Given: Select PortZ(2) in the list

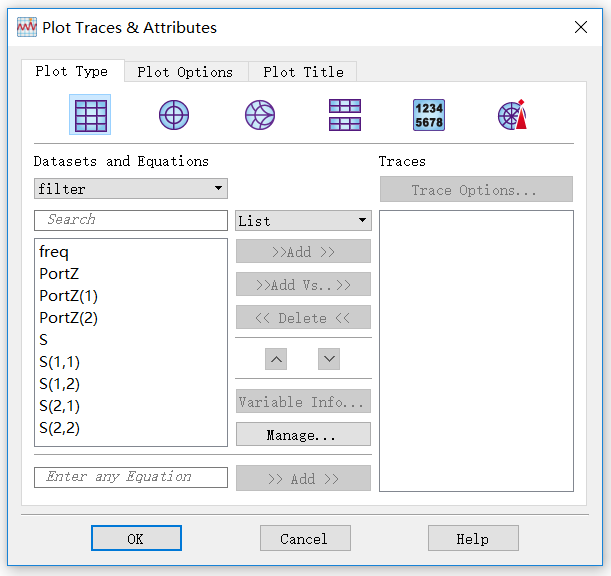Looking at the screenshot, I should click(131, 318).
